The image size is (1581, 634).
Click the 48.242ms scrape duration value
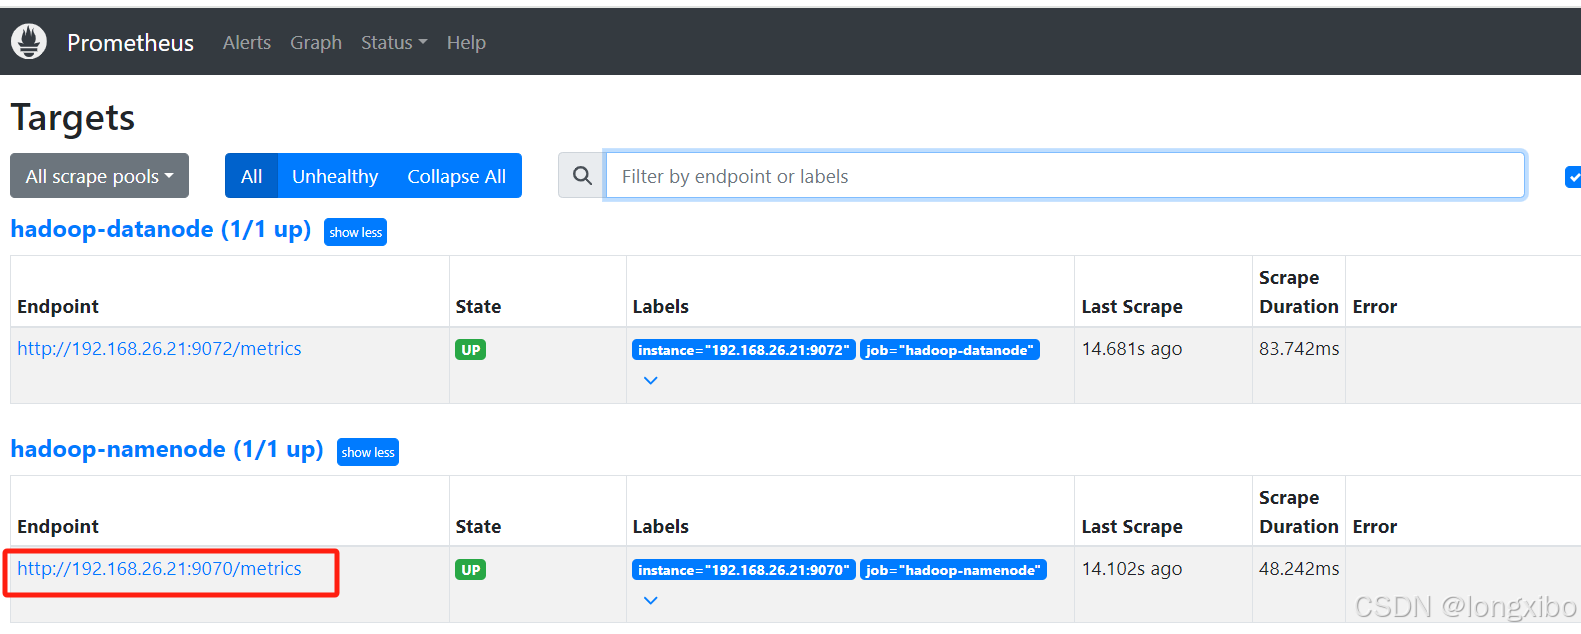(1299, 568)
